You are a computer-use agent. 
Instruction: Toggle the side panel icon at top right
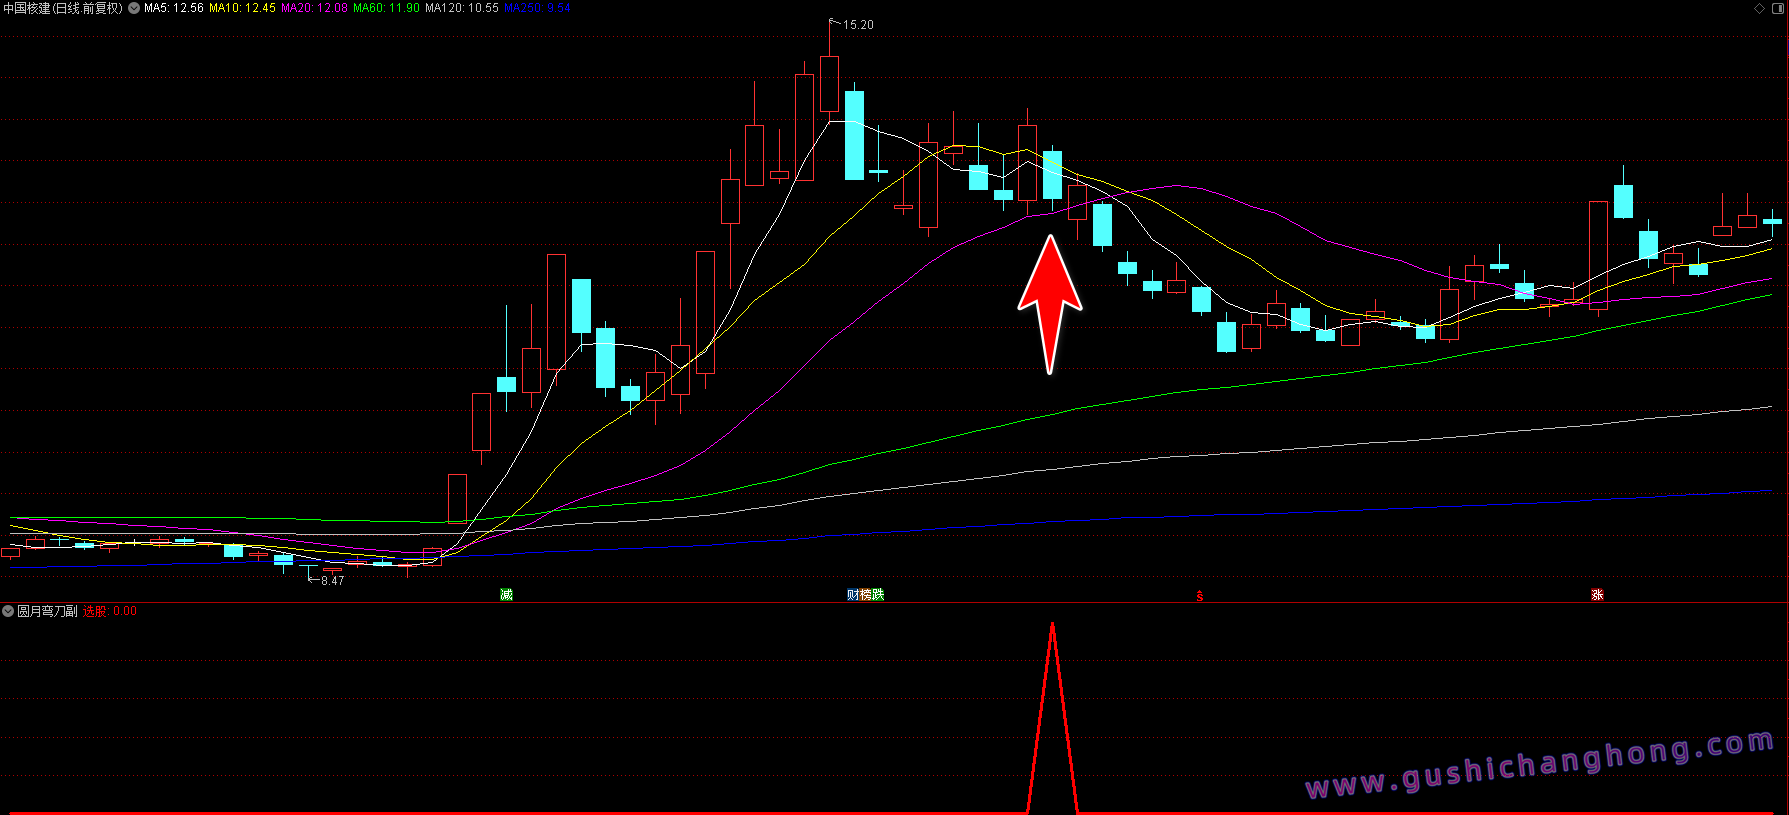click(1778, 8)
